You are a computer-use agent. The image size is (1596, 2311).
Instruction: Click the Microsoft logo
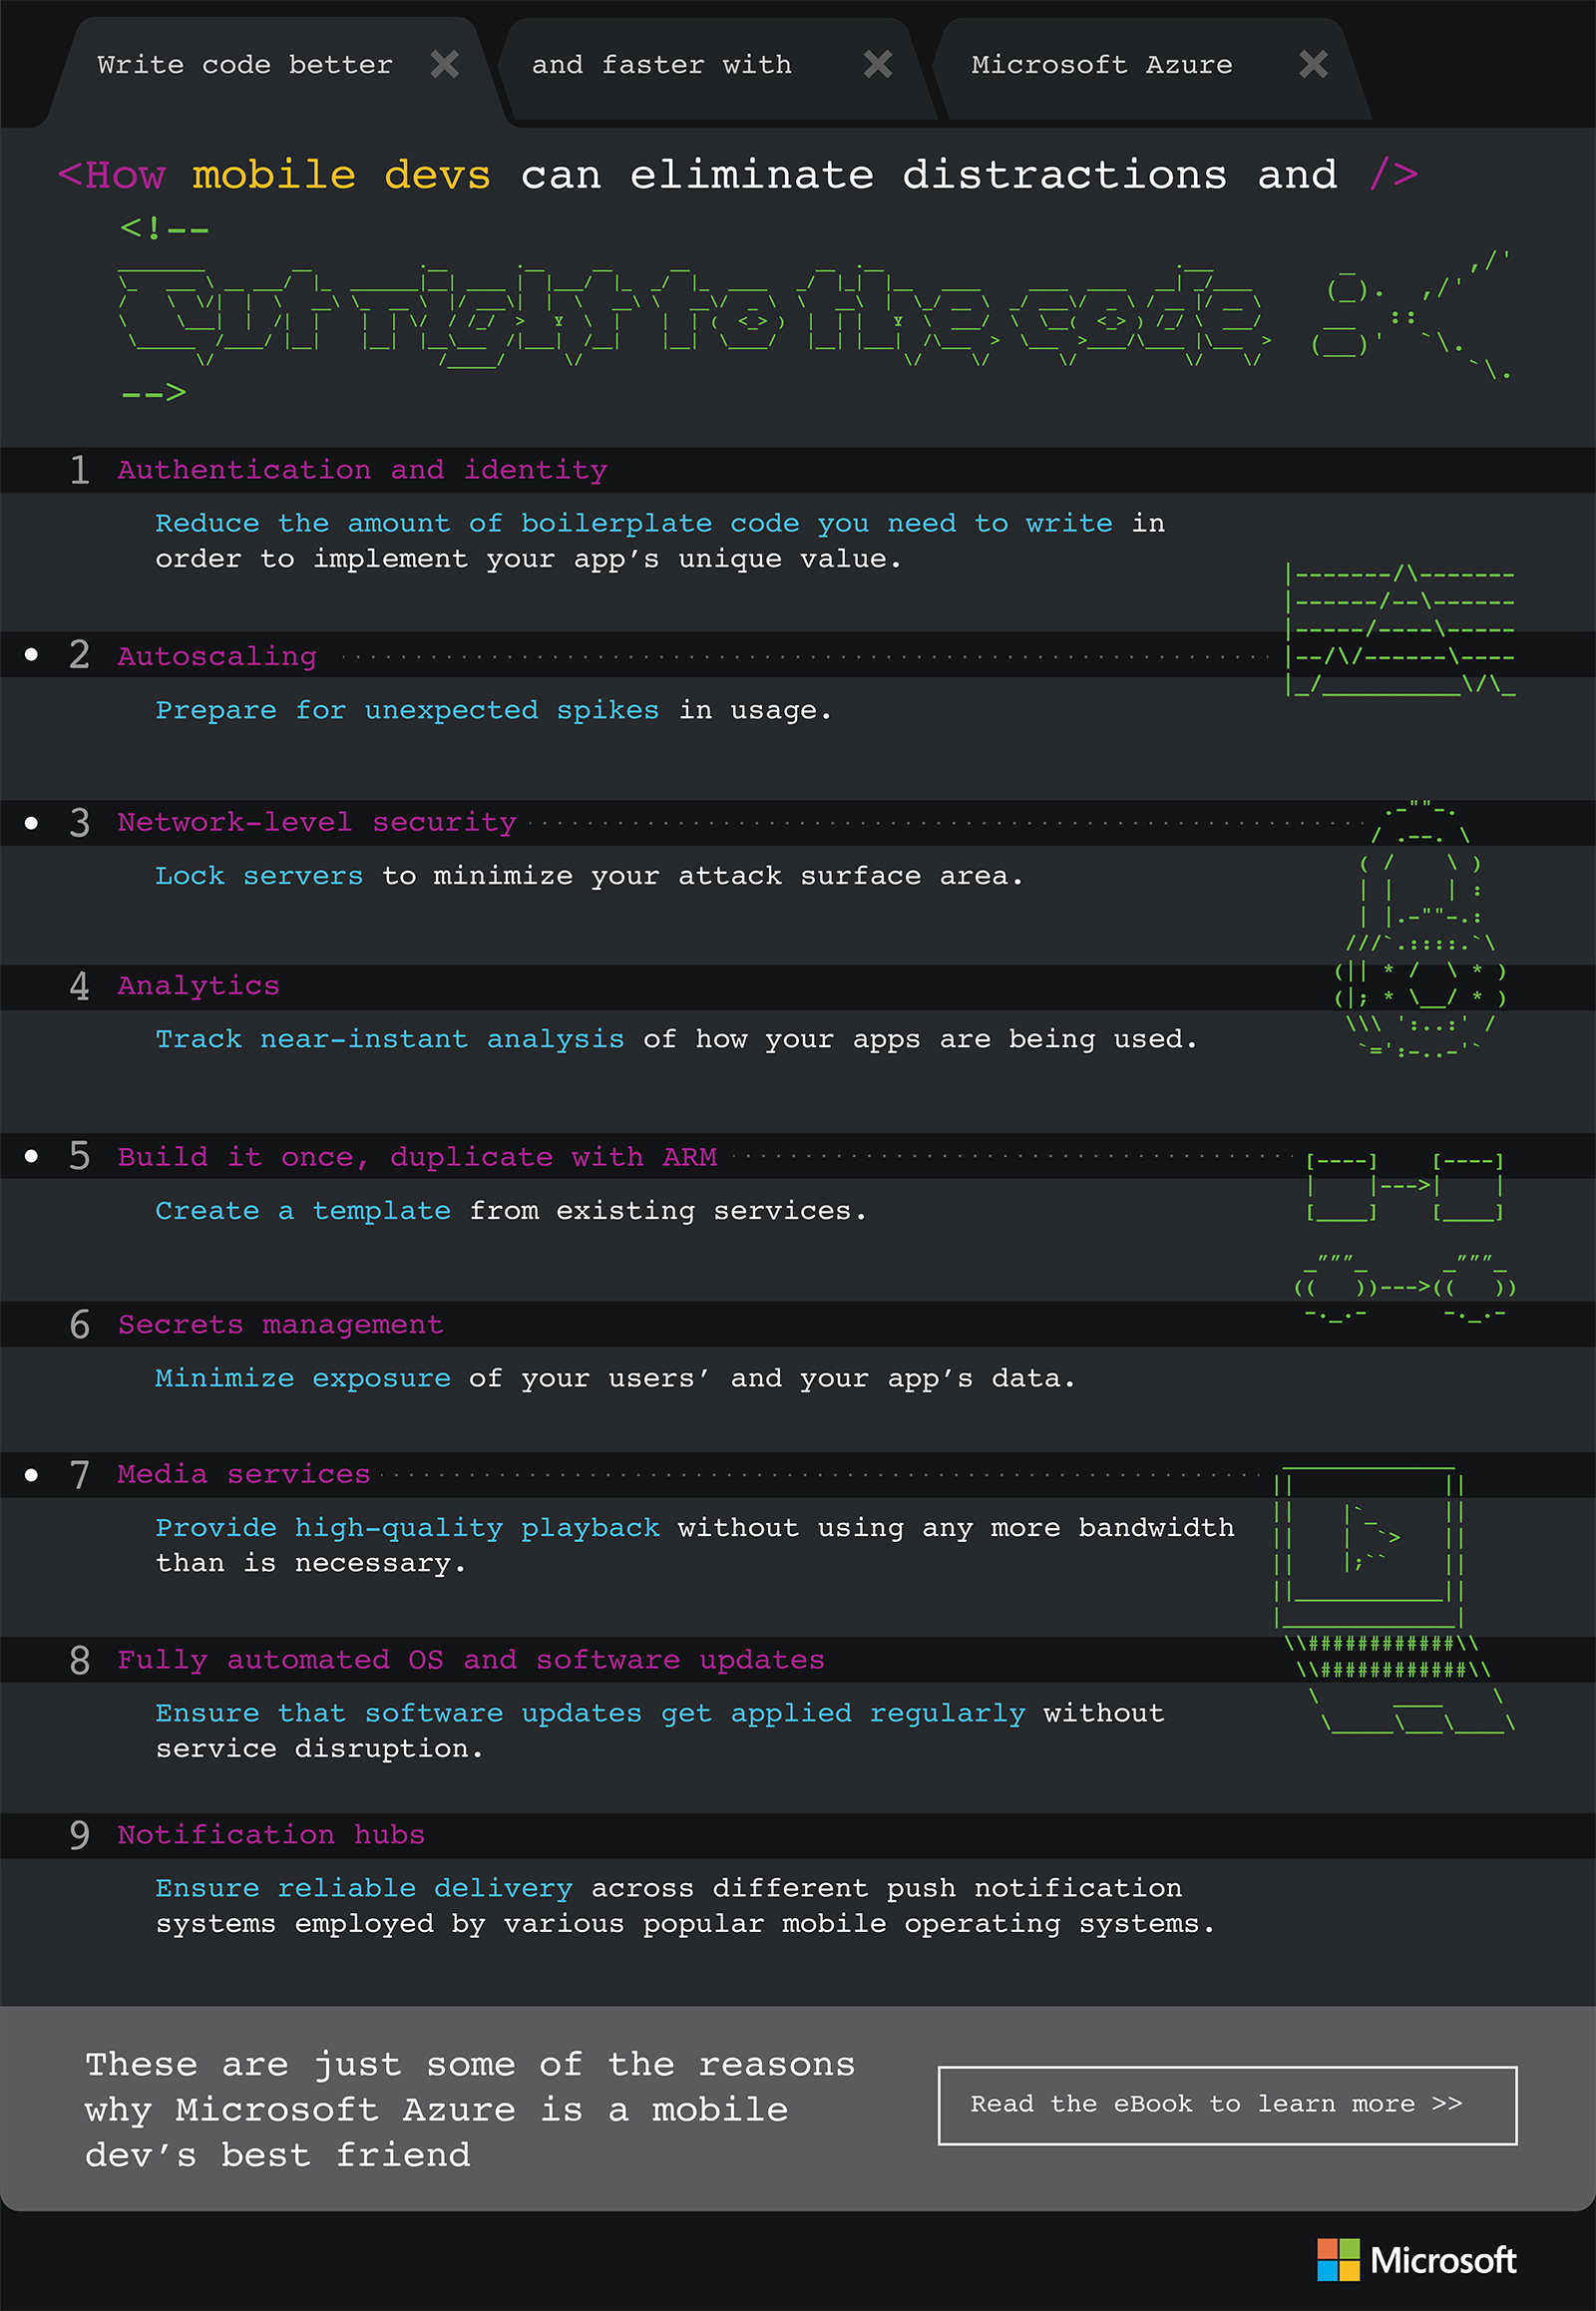(x=1416, y=2259)
